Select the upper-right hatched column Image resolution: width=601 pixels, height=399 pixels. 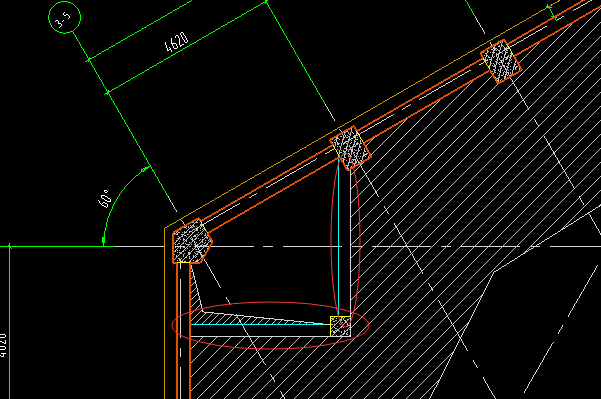(501, 61)
